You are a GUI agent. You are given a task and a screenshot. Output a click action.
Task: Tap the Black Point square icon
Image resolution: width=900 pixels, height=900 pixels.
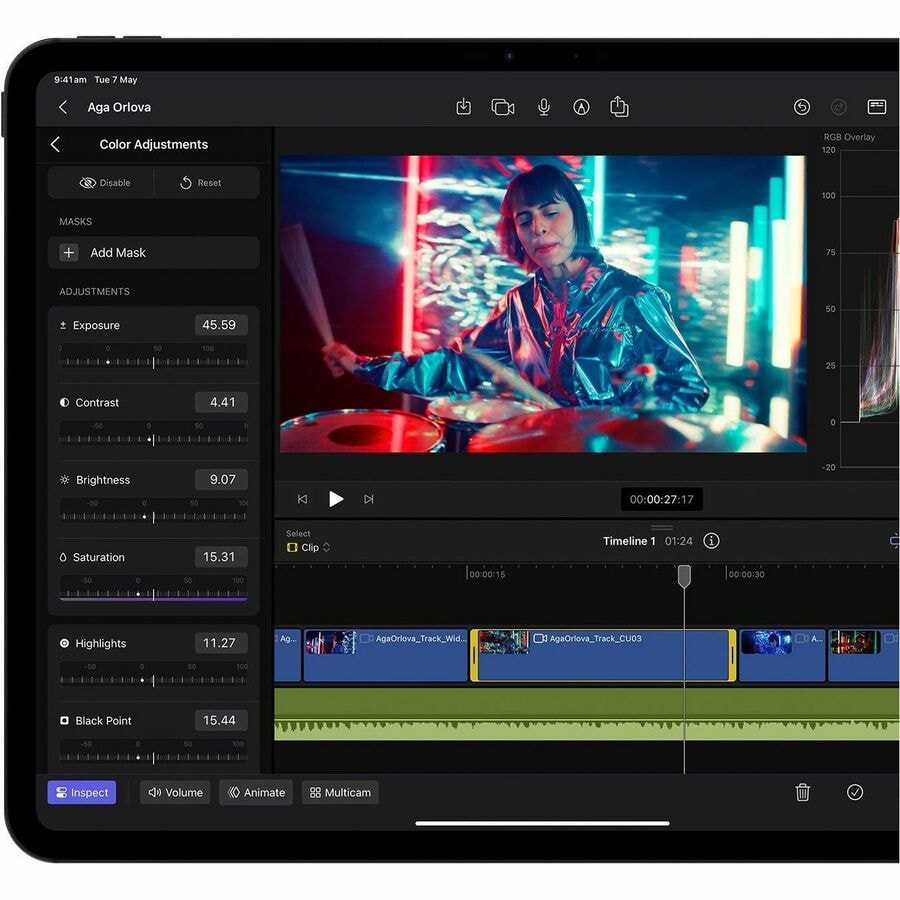pyautogui.click(x=64, y=720)
